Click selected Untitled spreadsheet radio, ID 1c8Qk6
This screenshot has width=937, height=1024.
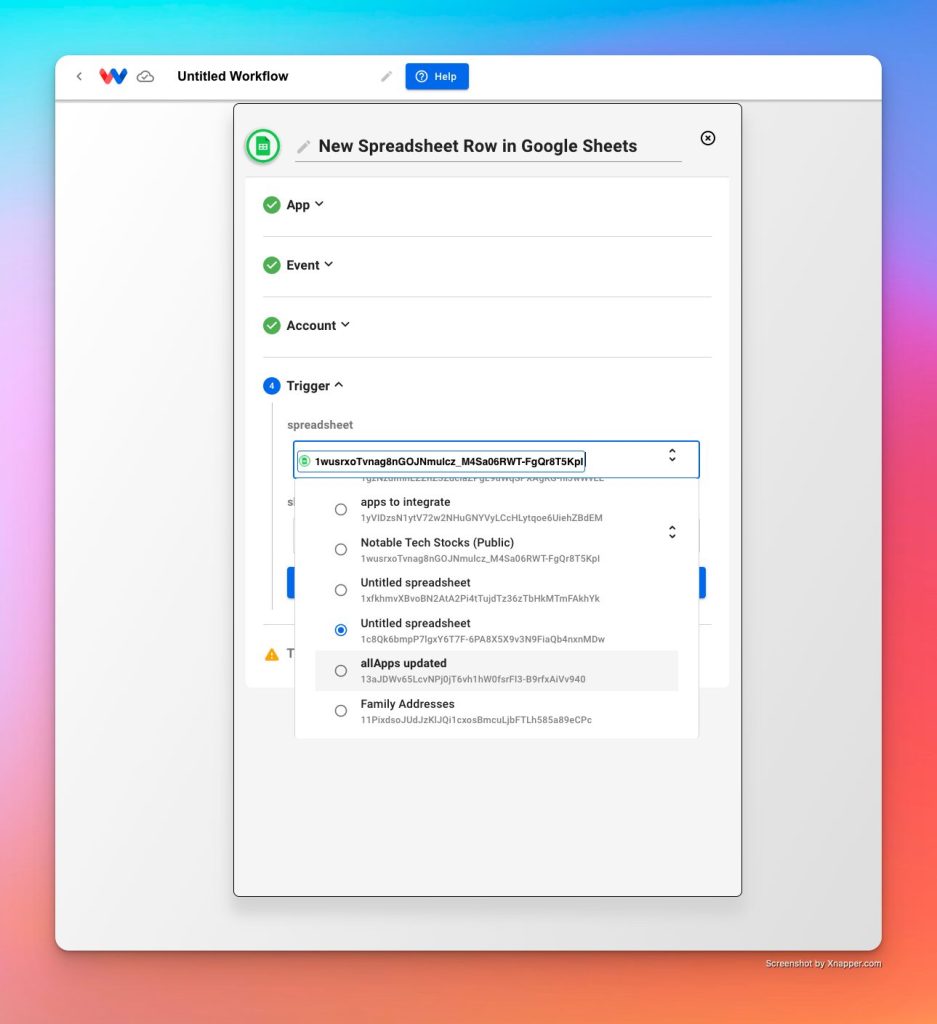[341, 630]
